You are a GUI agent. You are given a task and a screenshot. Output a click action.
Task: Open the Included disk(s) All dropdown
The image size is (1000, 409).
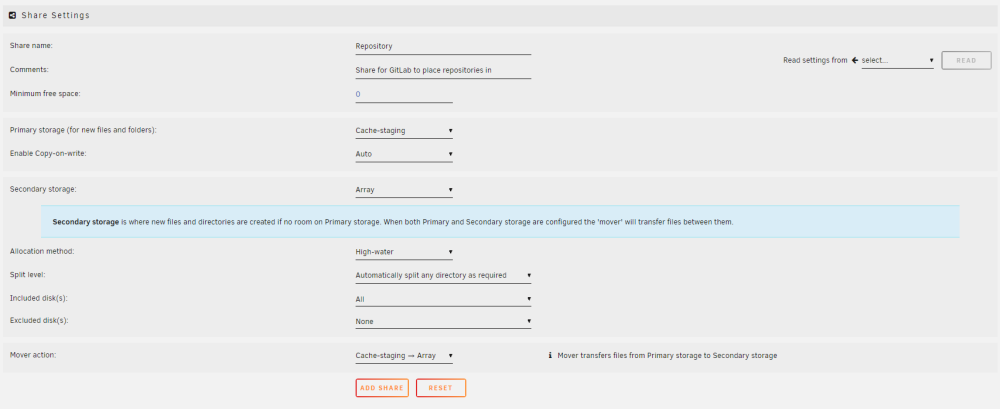point(443,299)
